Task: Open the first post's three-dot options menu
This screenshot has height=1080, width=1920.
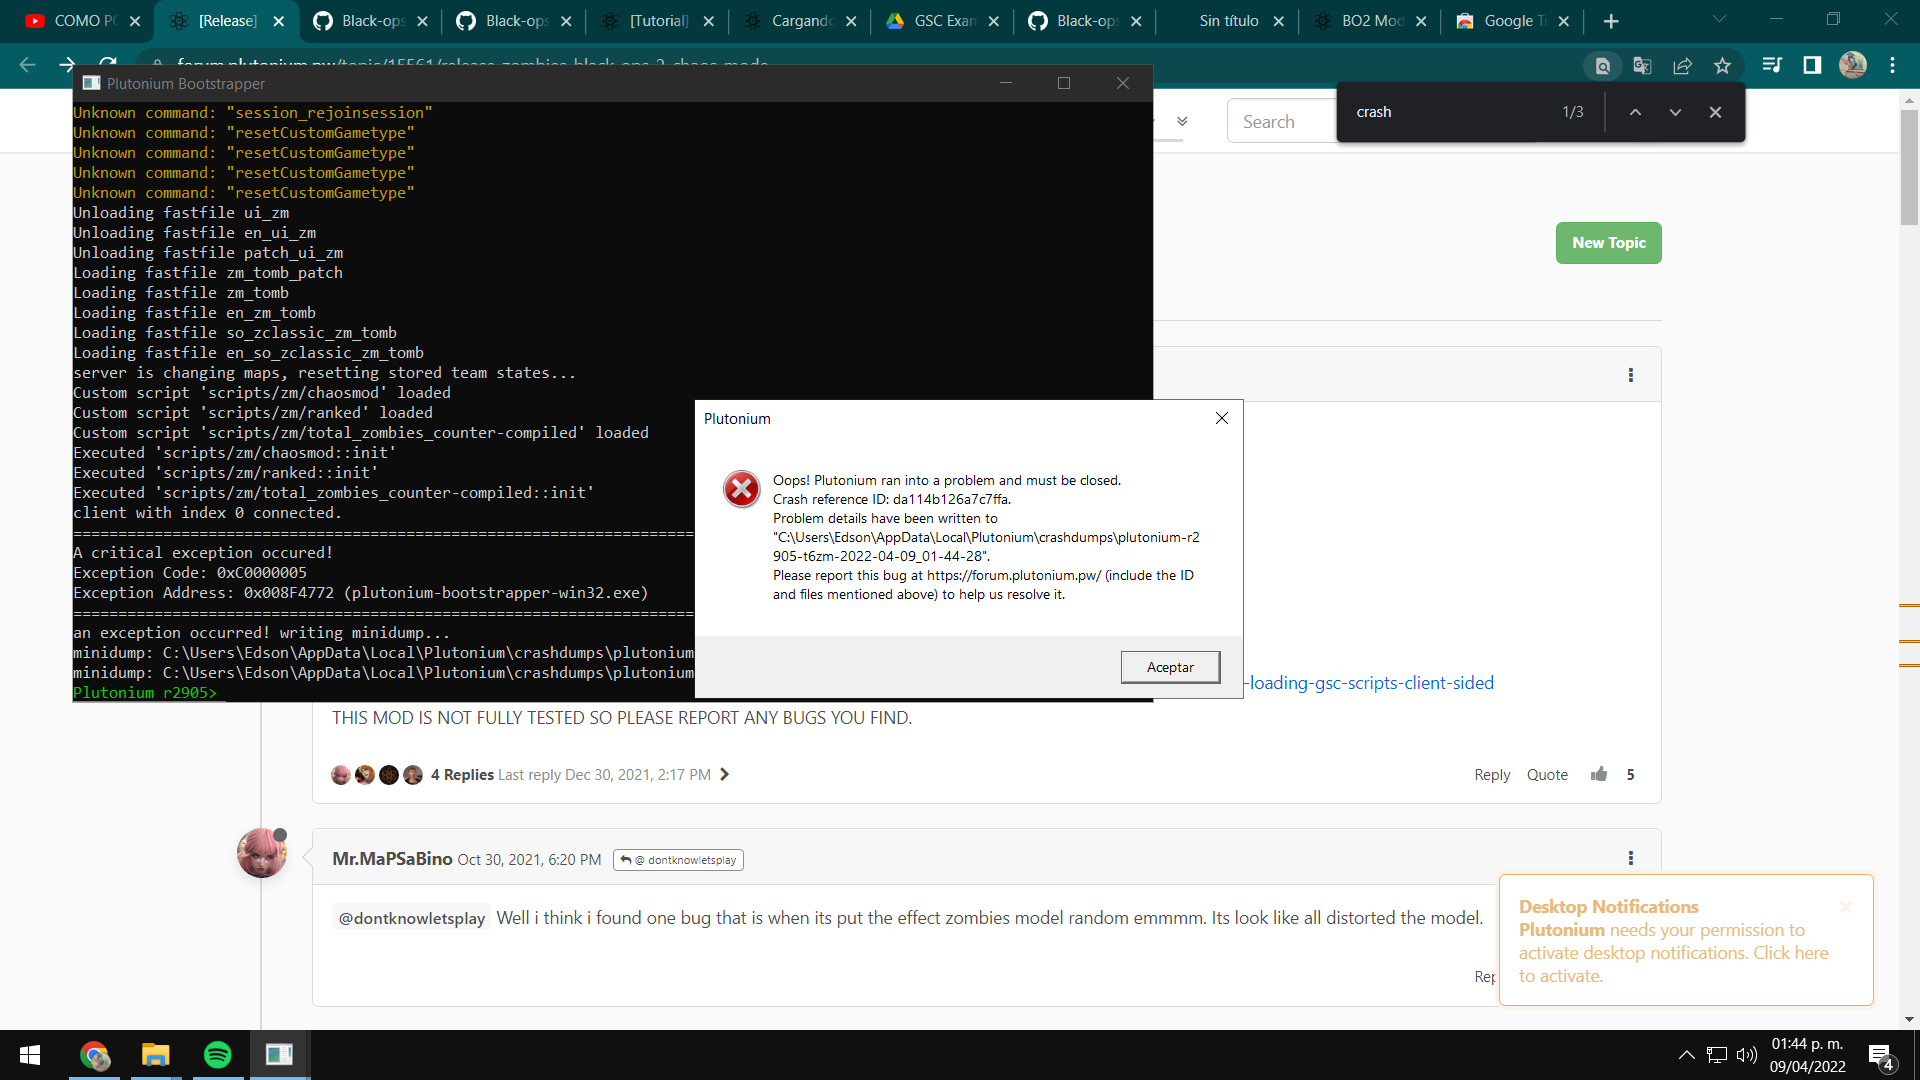Action: tap(1631, 375)
